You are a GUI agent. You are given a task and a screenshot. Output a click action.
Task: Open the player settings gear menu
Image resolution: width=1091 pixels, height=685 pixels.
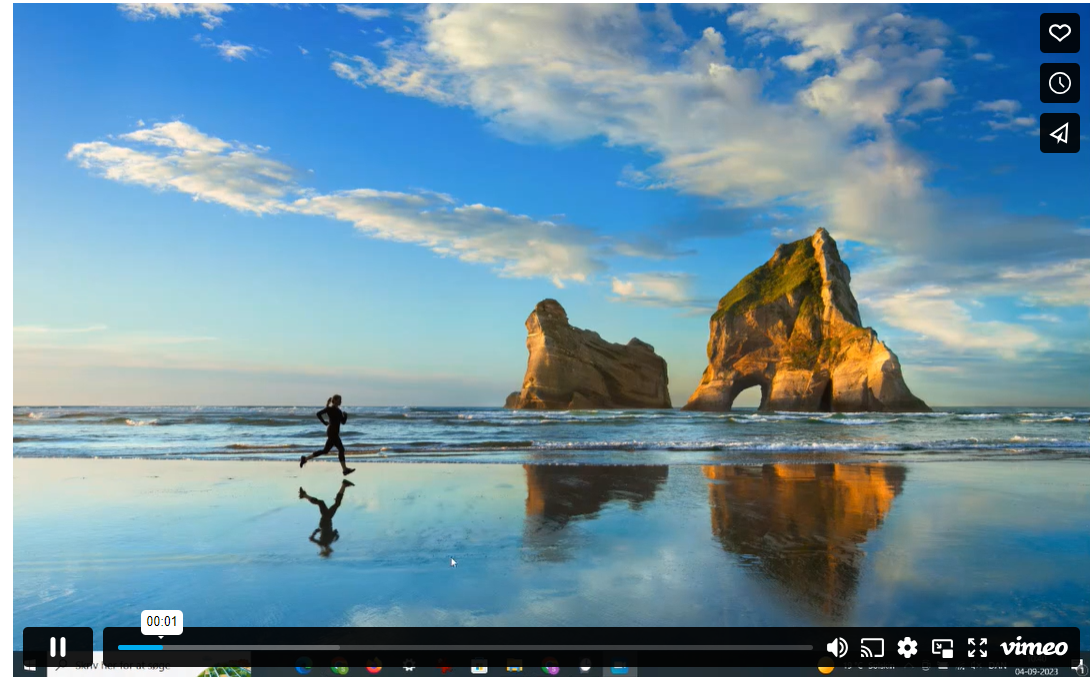click(907, 648)
